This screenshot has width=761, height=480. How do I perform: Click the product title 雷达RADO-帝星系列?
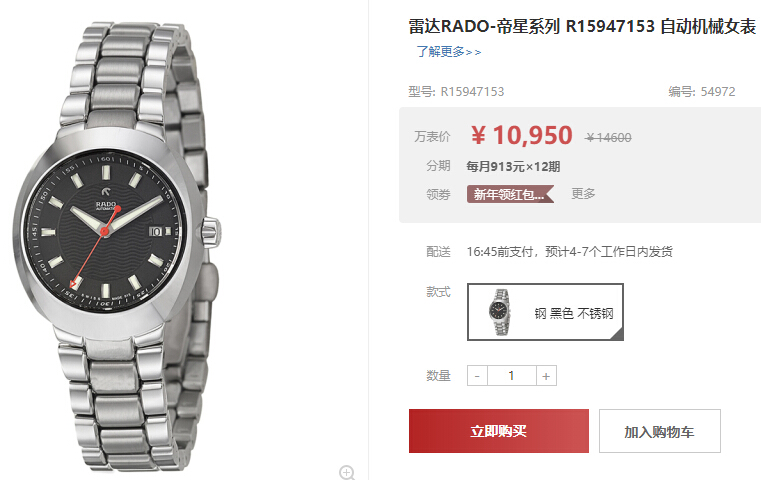point(484,26)
